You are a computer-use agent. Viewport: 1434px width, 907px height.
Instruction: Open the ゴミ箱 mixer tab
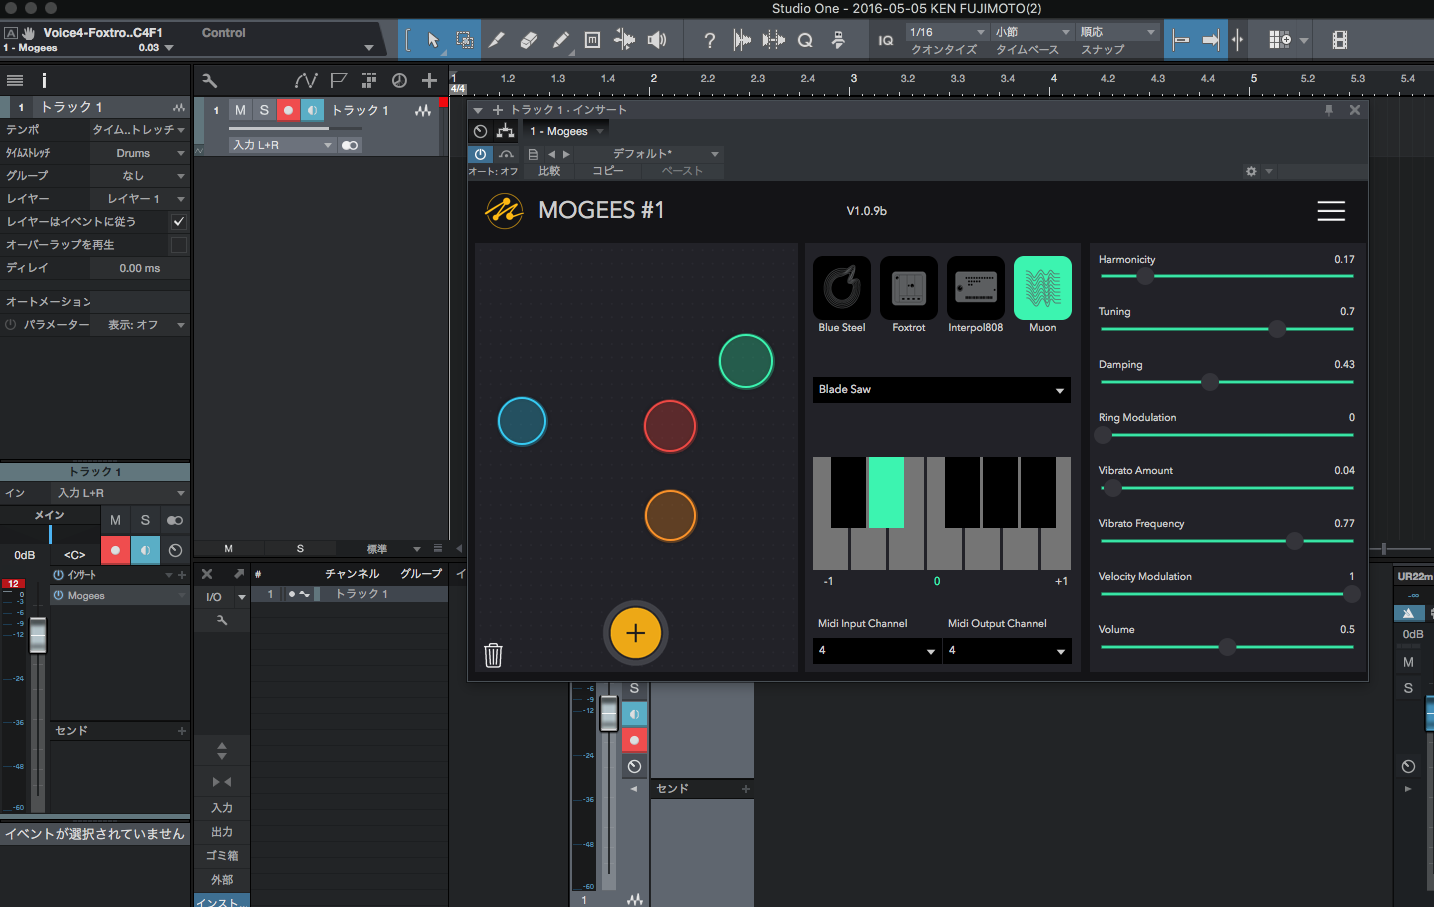(x=222, y=856)
